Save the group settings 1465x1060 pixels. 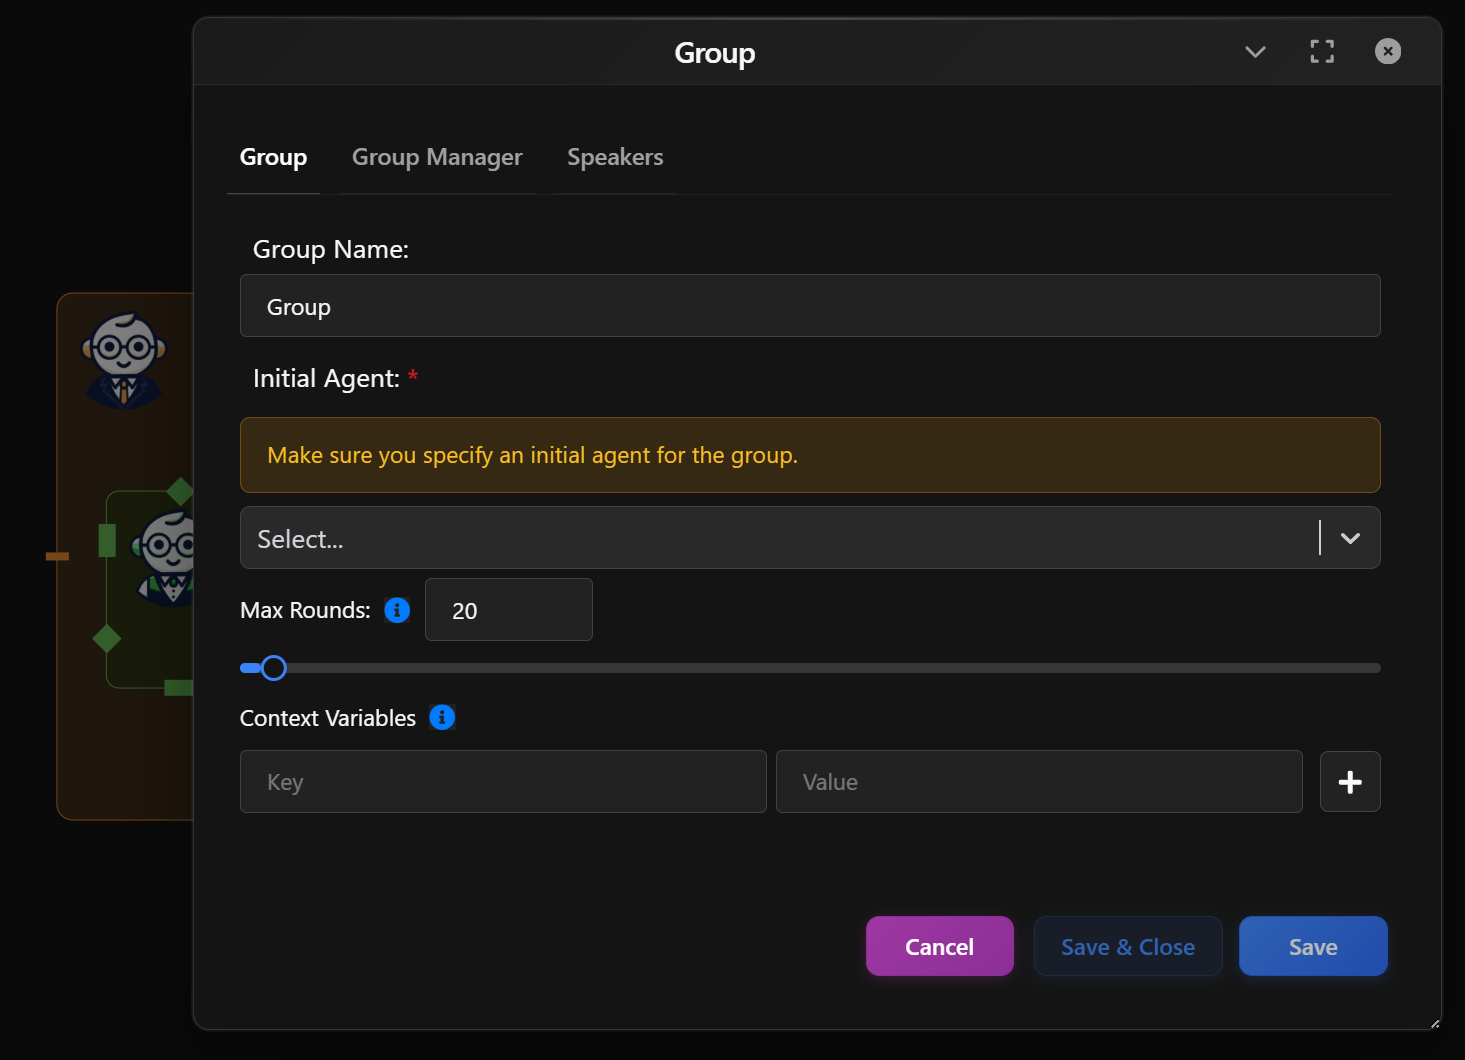1312,945
